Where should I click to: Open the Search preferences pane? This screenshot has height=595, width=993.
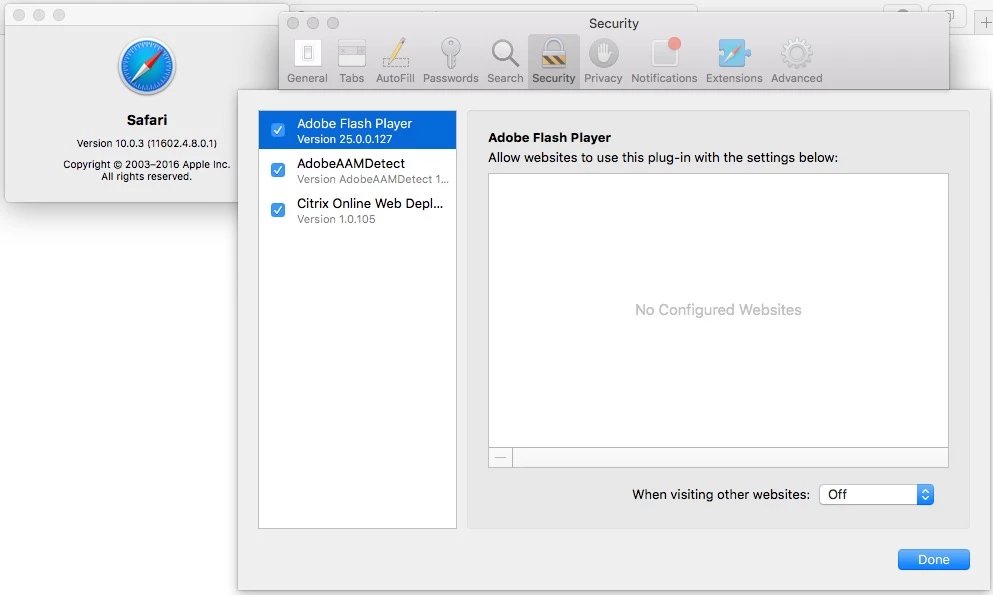[x=505, y=61]
